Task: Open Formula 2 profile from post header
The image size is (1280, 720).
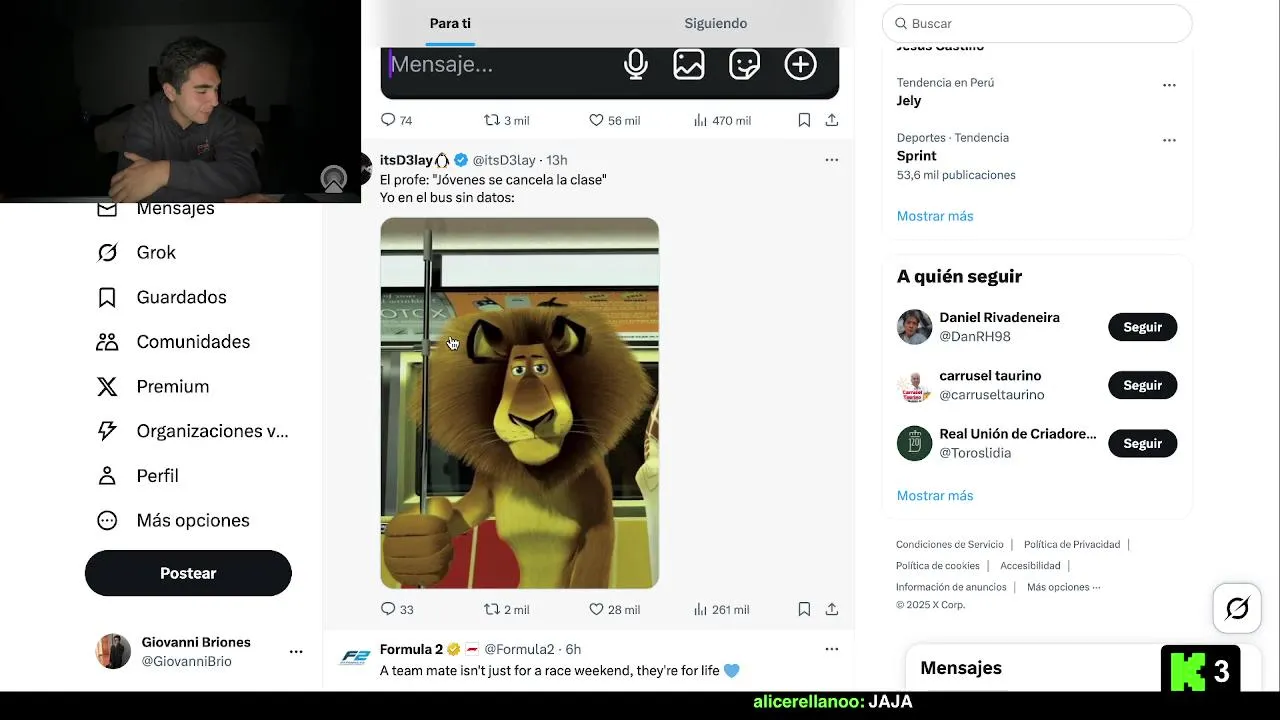Action: tap(411, 649)
